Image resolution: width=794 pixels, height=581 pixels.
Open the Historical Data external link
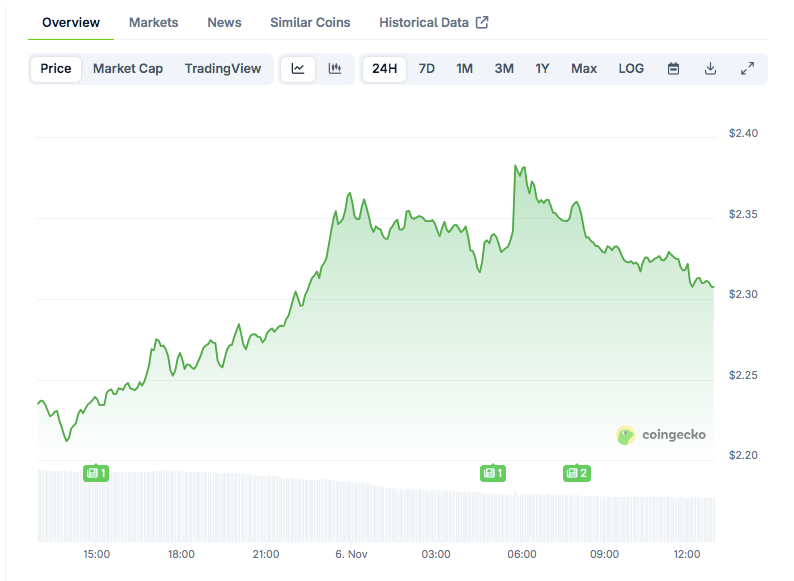[433, 22]
